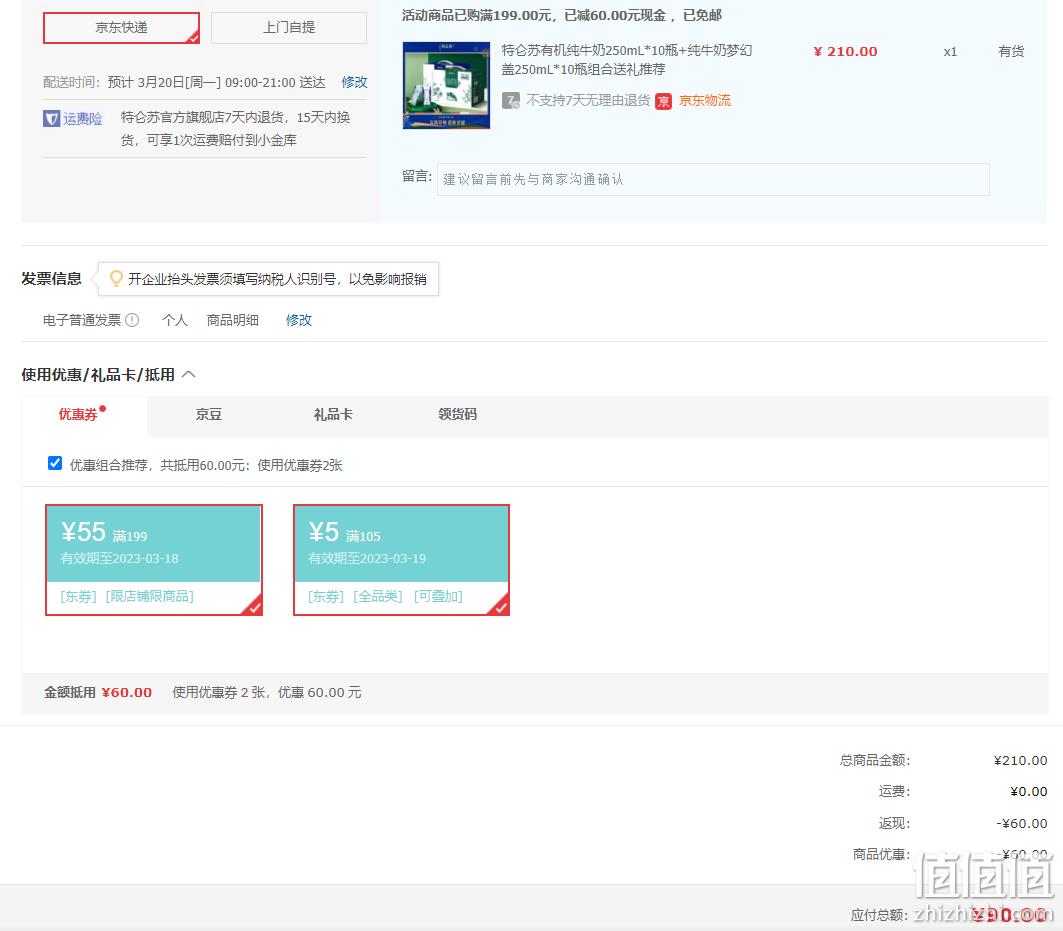Switch to the 京豆 tab
The image size is (1063, 931).
209,414
